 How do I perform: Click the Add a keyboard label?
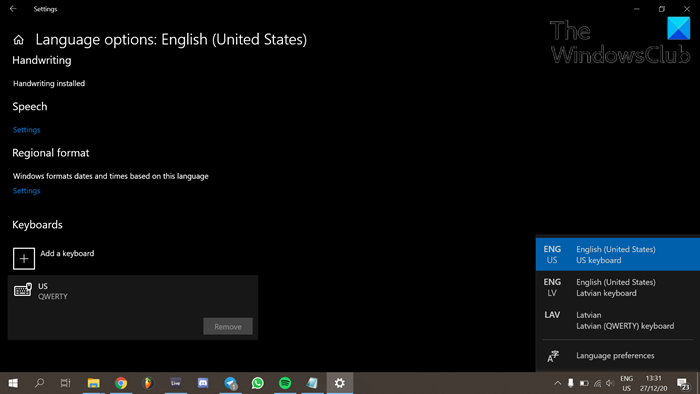tap(67, 253)
